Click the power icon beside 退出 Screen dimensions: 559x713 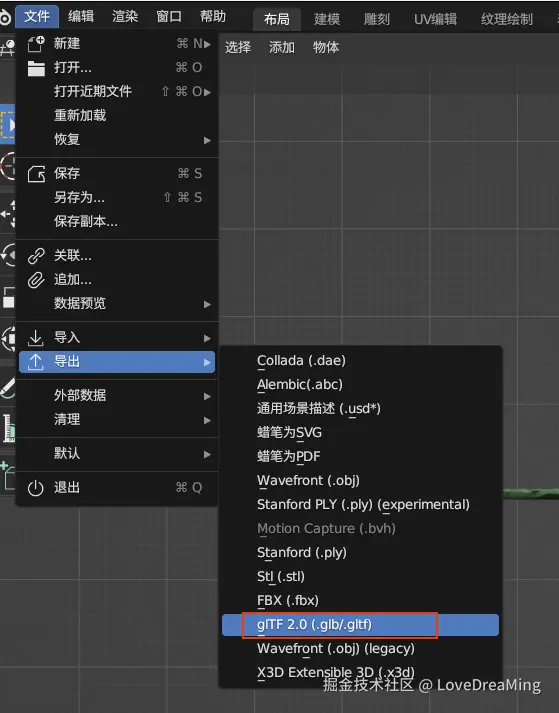click(35, 488)
